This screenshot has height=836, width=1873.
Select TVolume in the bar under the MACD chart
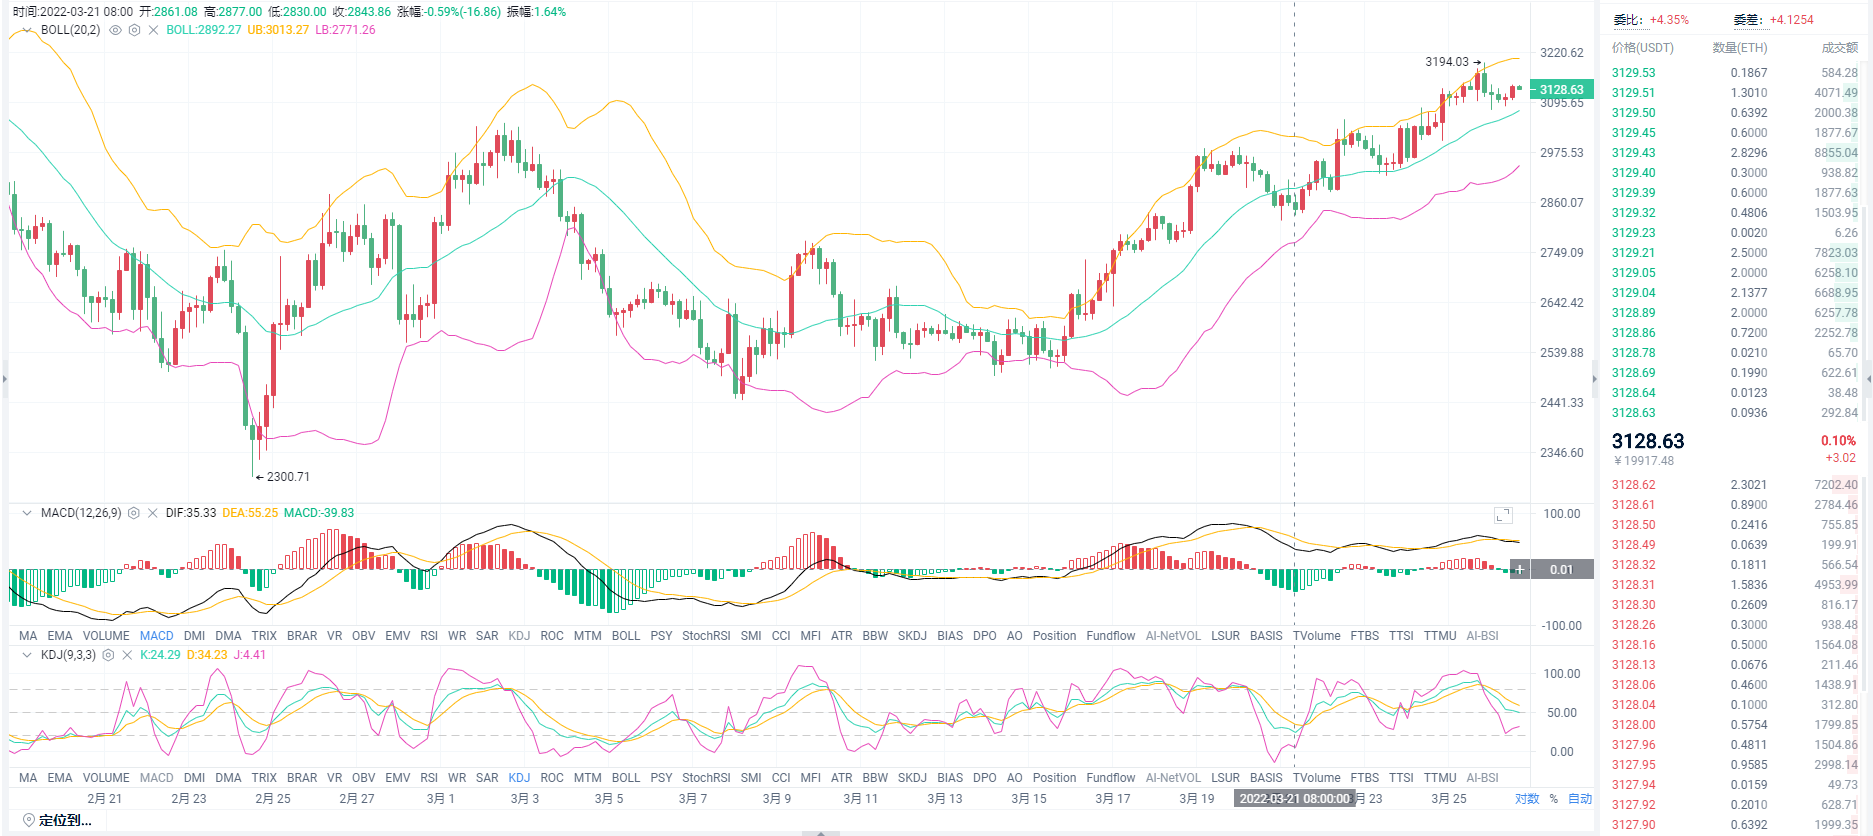1317,636
